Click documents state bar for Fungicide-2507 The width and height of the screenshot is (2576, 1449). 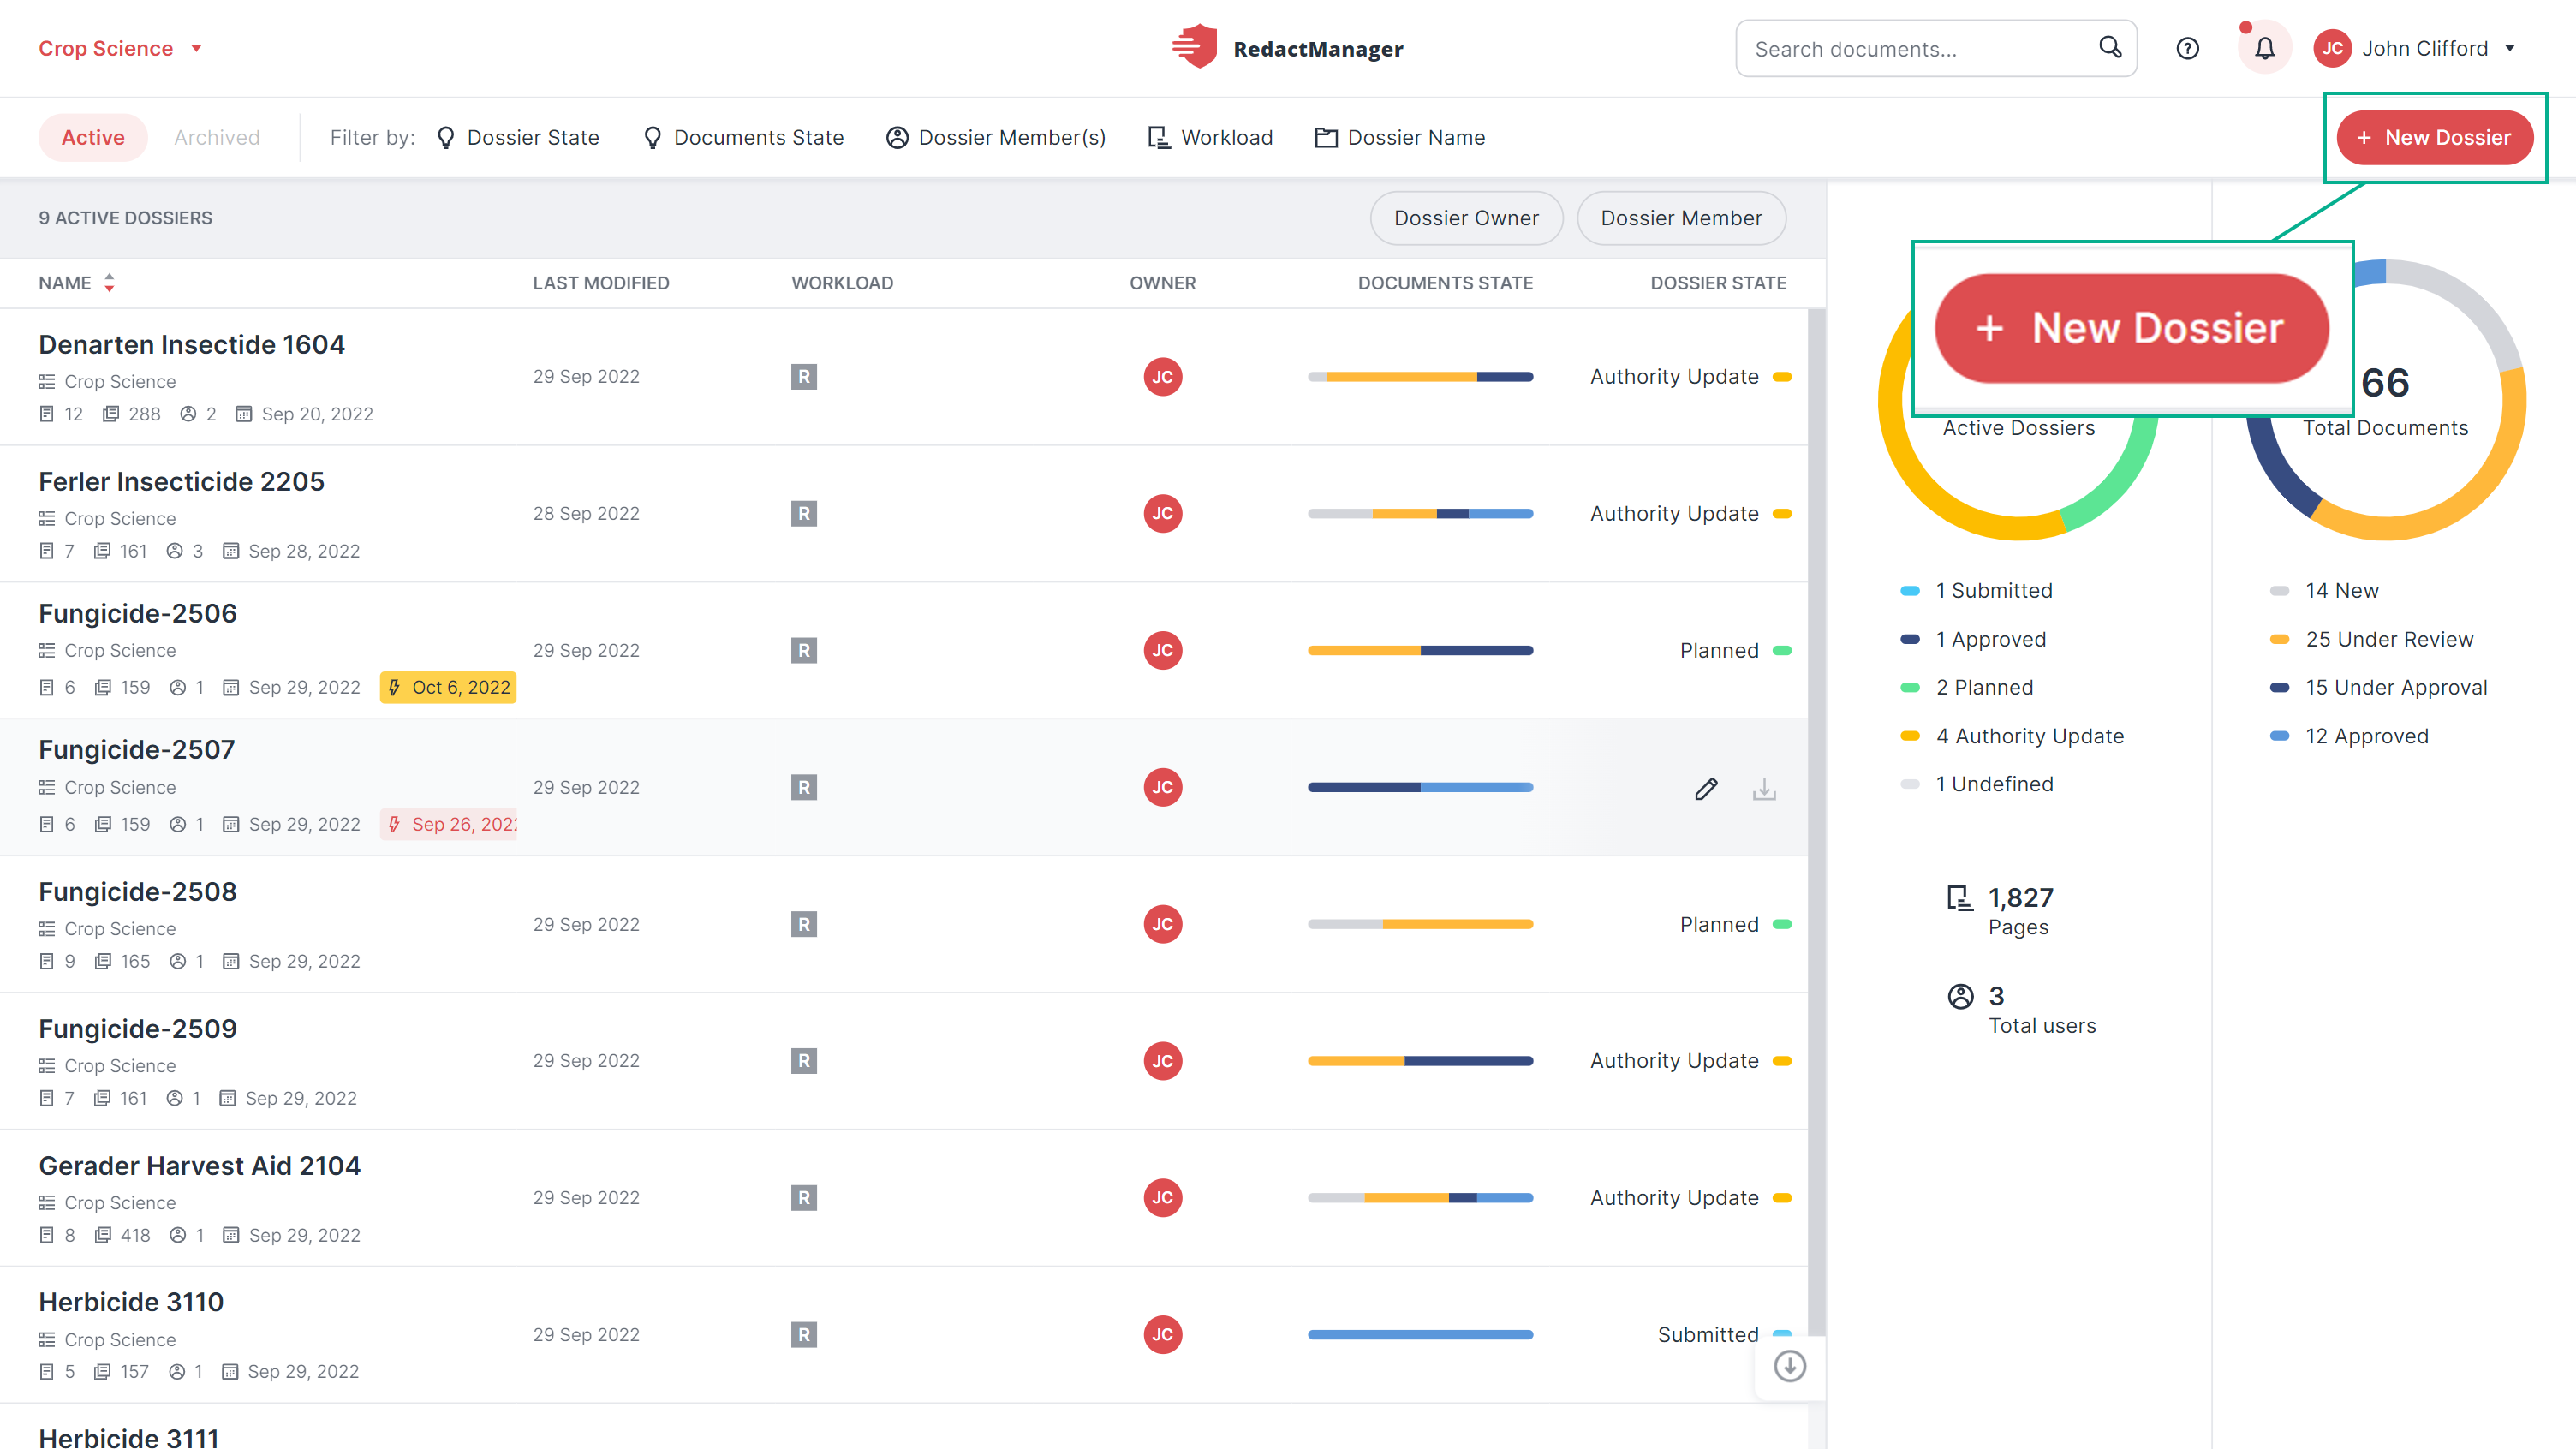coord(1420,788)
